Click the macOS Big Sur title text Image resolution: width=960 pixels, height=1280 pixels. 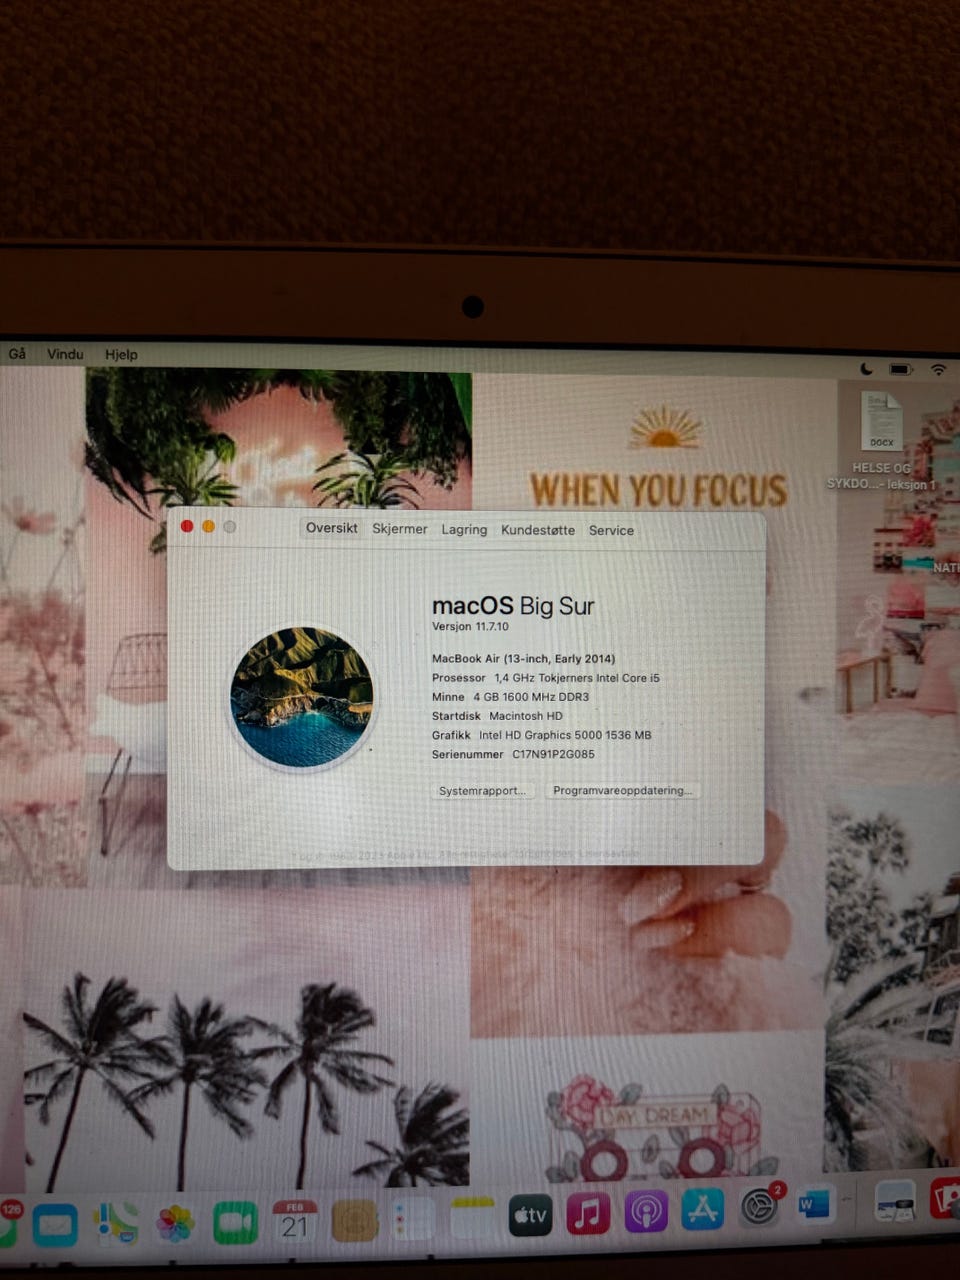(513, 605)
